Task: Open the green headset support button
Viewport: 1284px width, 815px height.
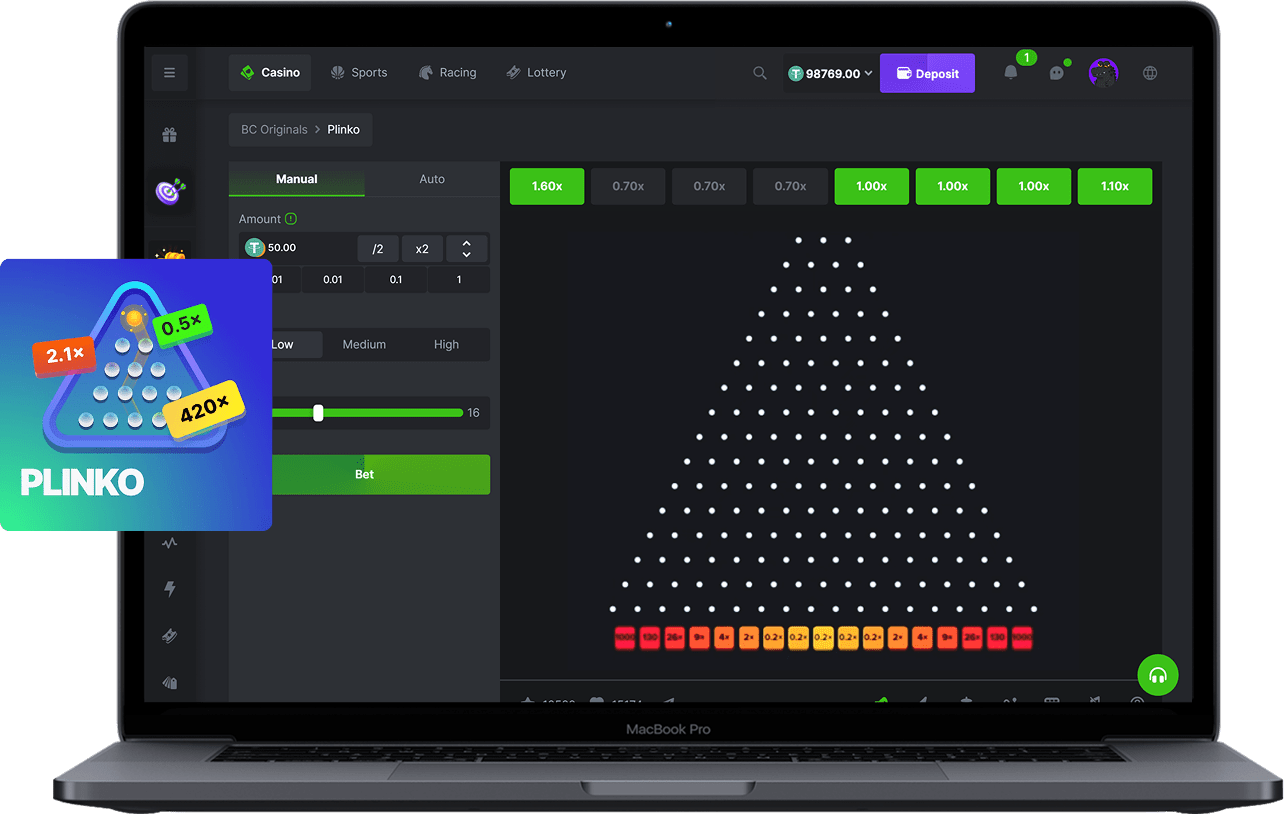Action: click(1158, 675)
